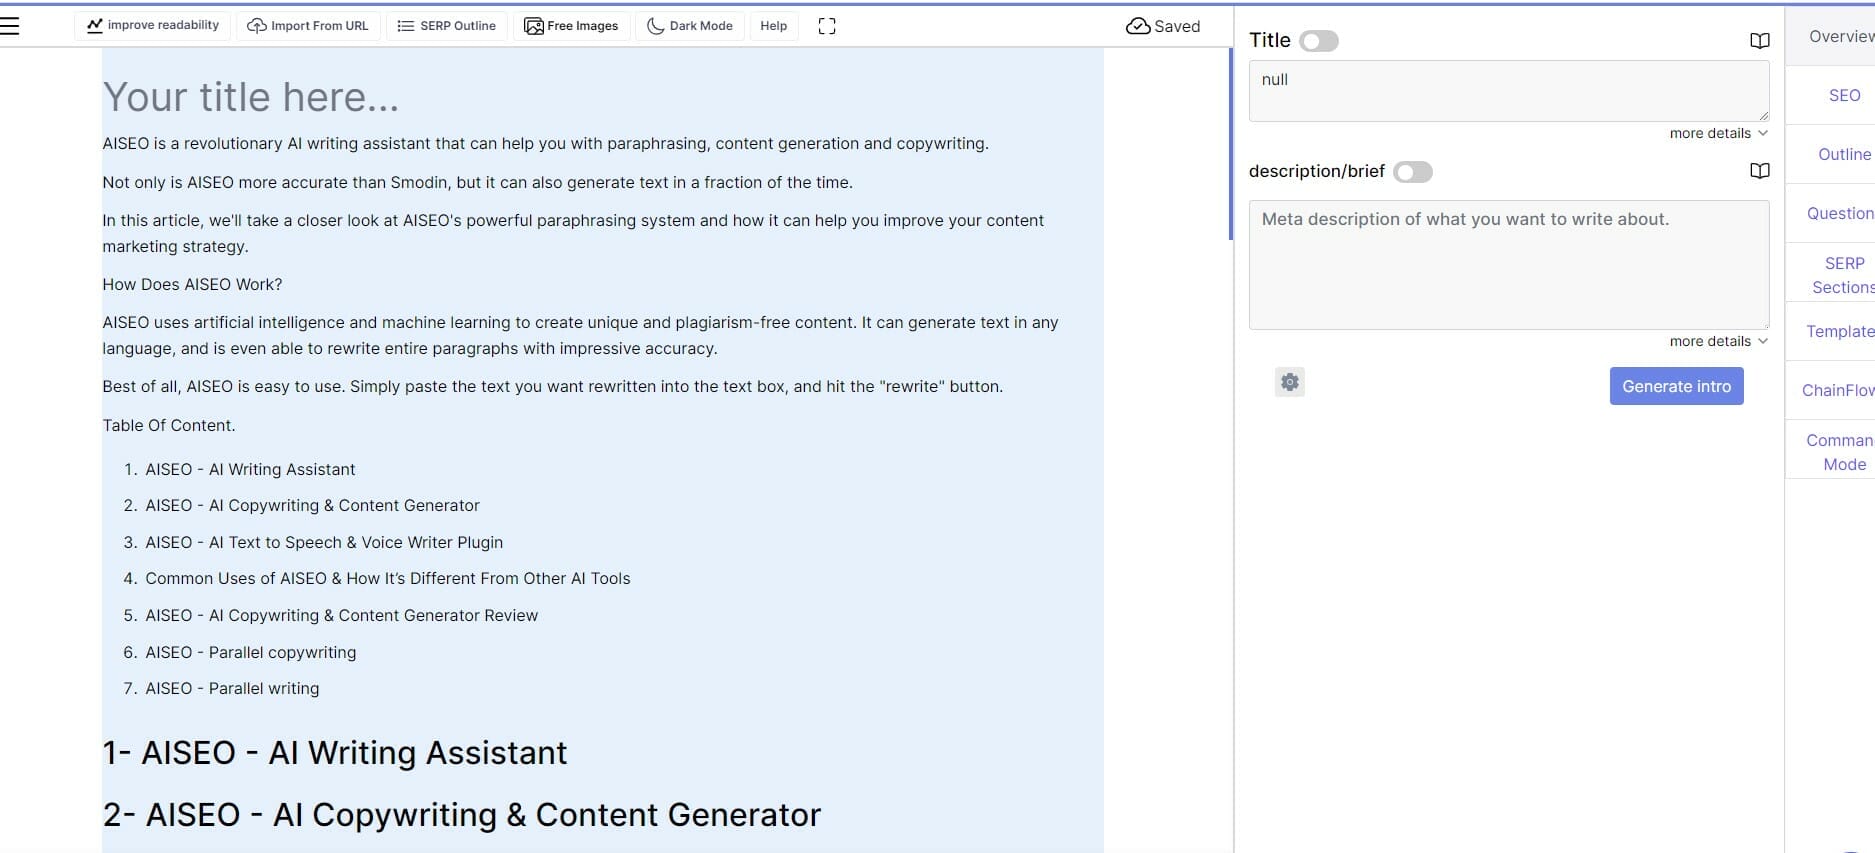This screenshot has height=853, width=1875.
Task: Open the SERP Outline panel
Action: pyautogui.click(x=447, y=26)
